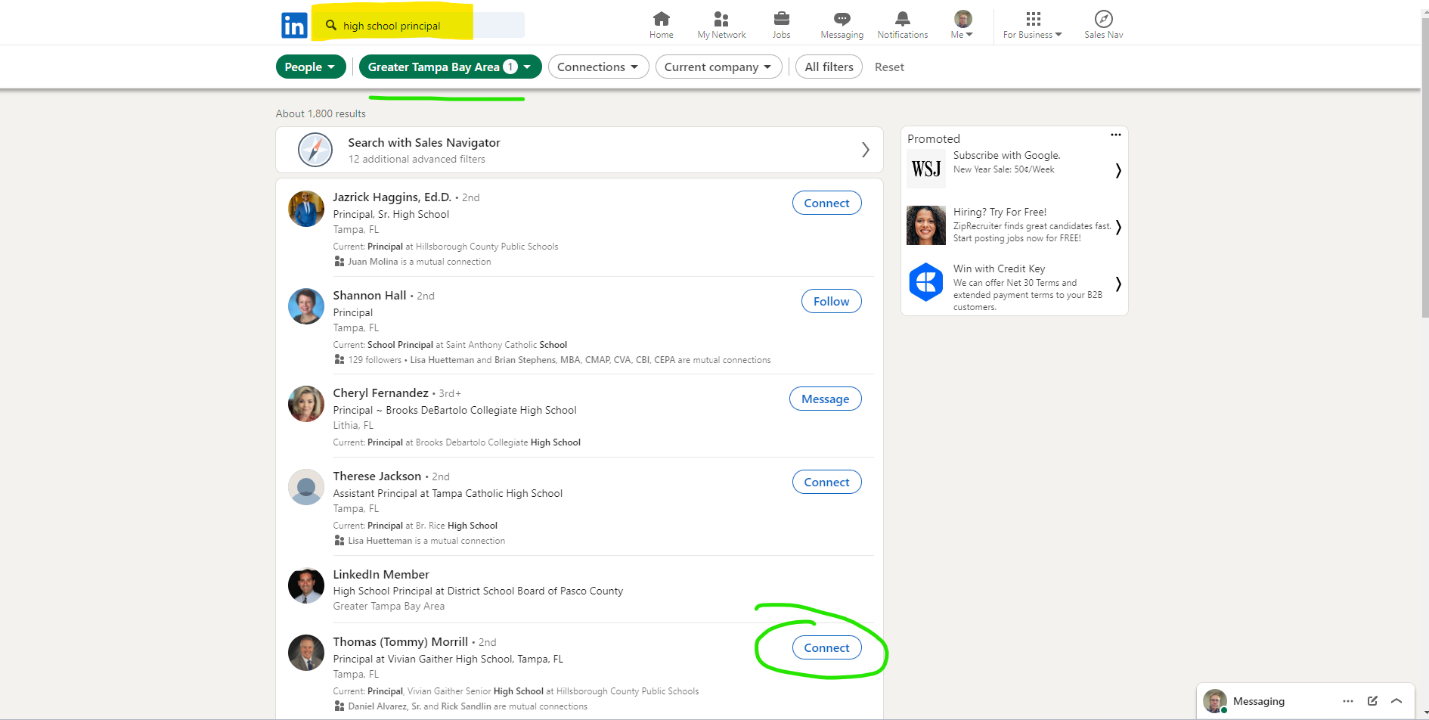Viewport: 1429px width, 720px height.
Task: Open Shannon Hall name link
Action: pyautogui.click(x=370, y=295)
